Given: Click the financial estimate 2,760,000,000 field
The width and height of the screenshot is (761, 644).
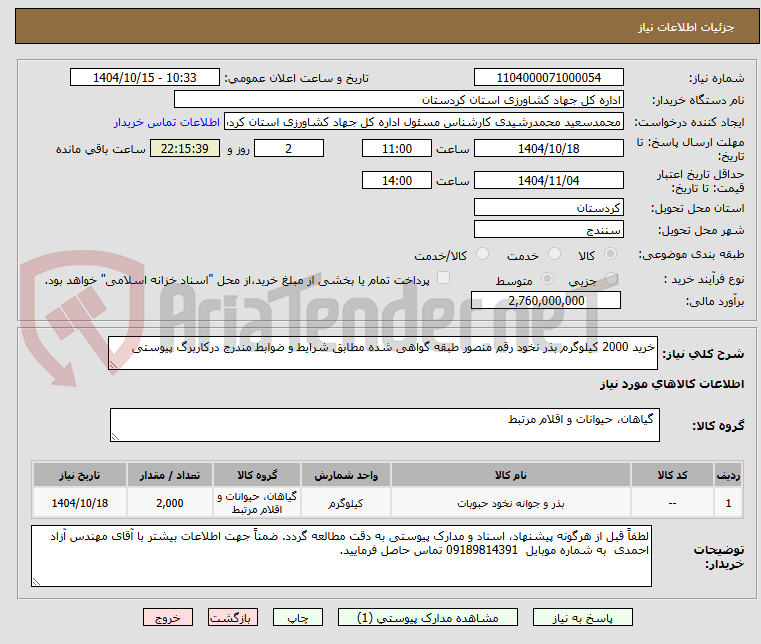Looking at the screenshot, I should point(546,300).
